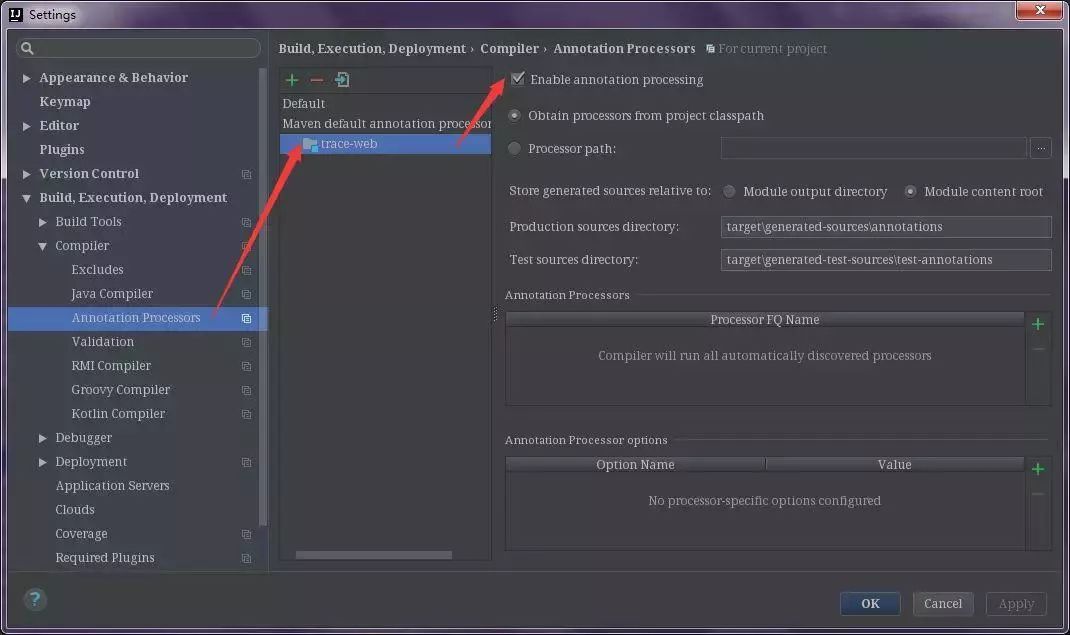Add an annotation processor option with plus
The width and height of the screenshot is (1070, 635).
click(1038, 469)
